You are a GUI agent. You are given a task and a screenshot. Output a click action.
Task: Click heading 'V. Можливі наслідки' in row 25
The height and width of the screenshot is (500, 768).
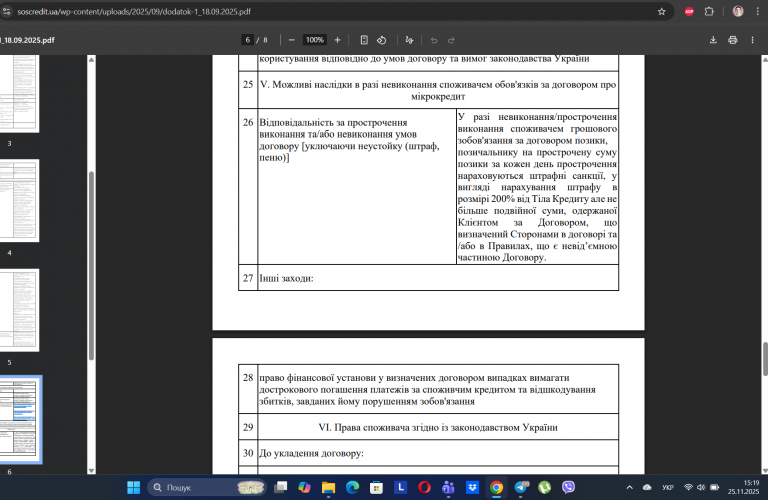coord(438,91)
